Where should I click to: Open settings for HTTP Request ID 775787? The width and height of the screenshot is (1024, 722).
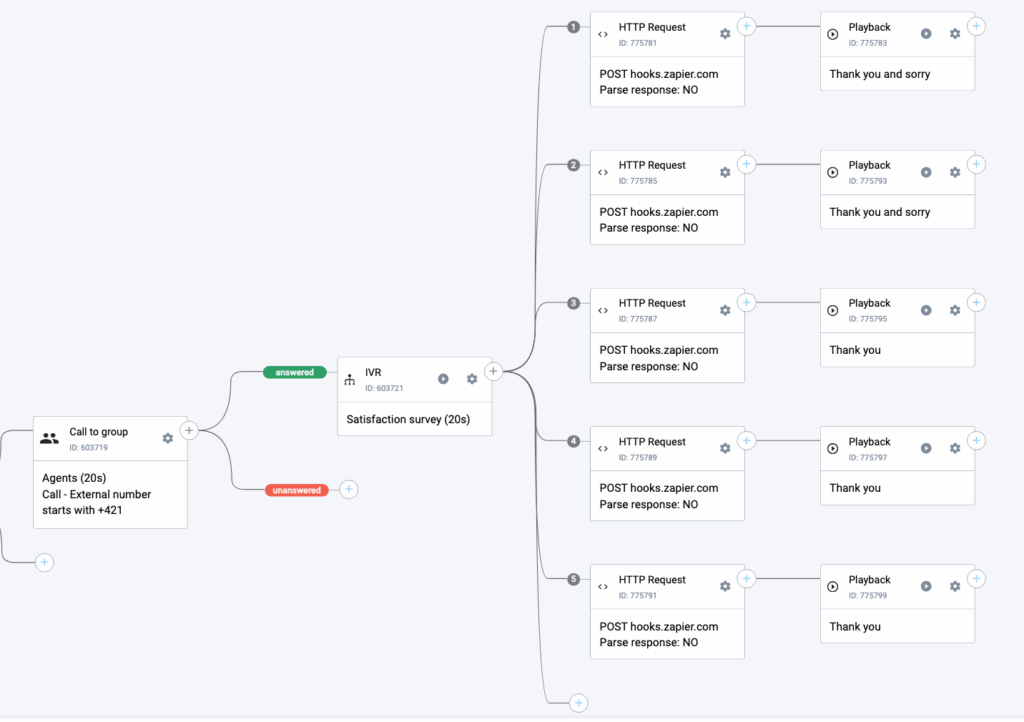[725, 310]
